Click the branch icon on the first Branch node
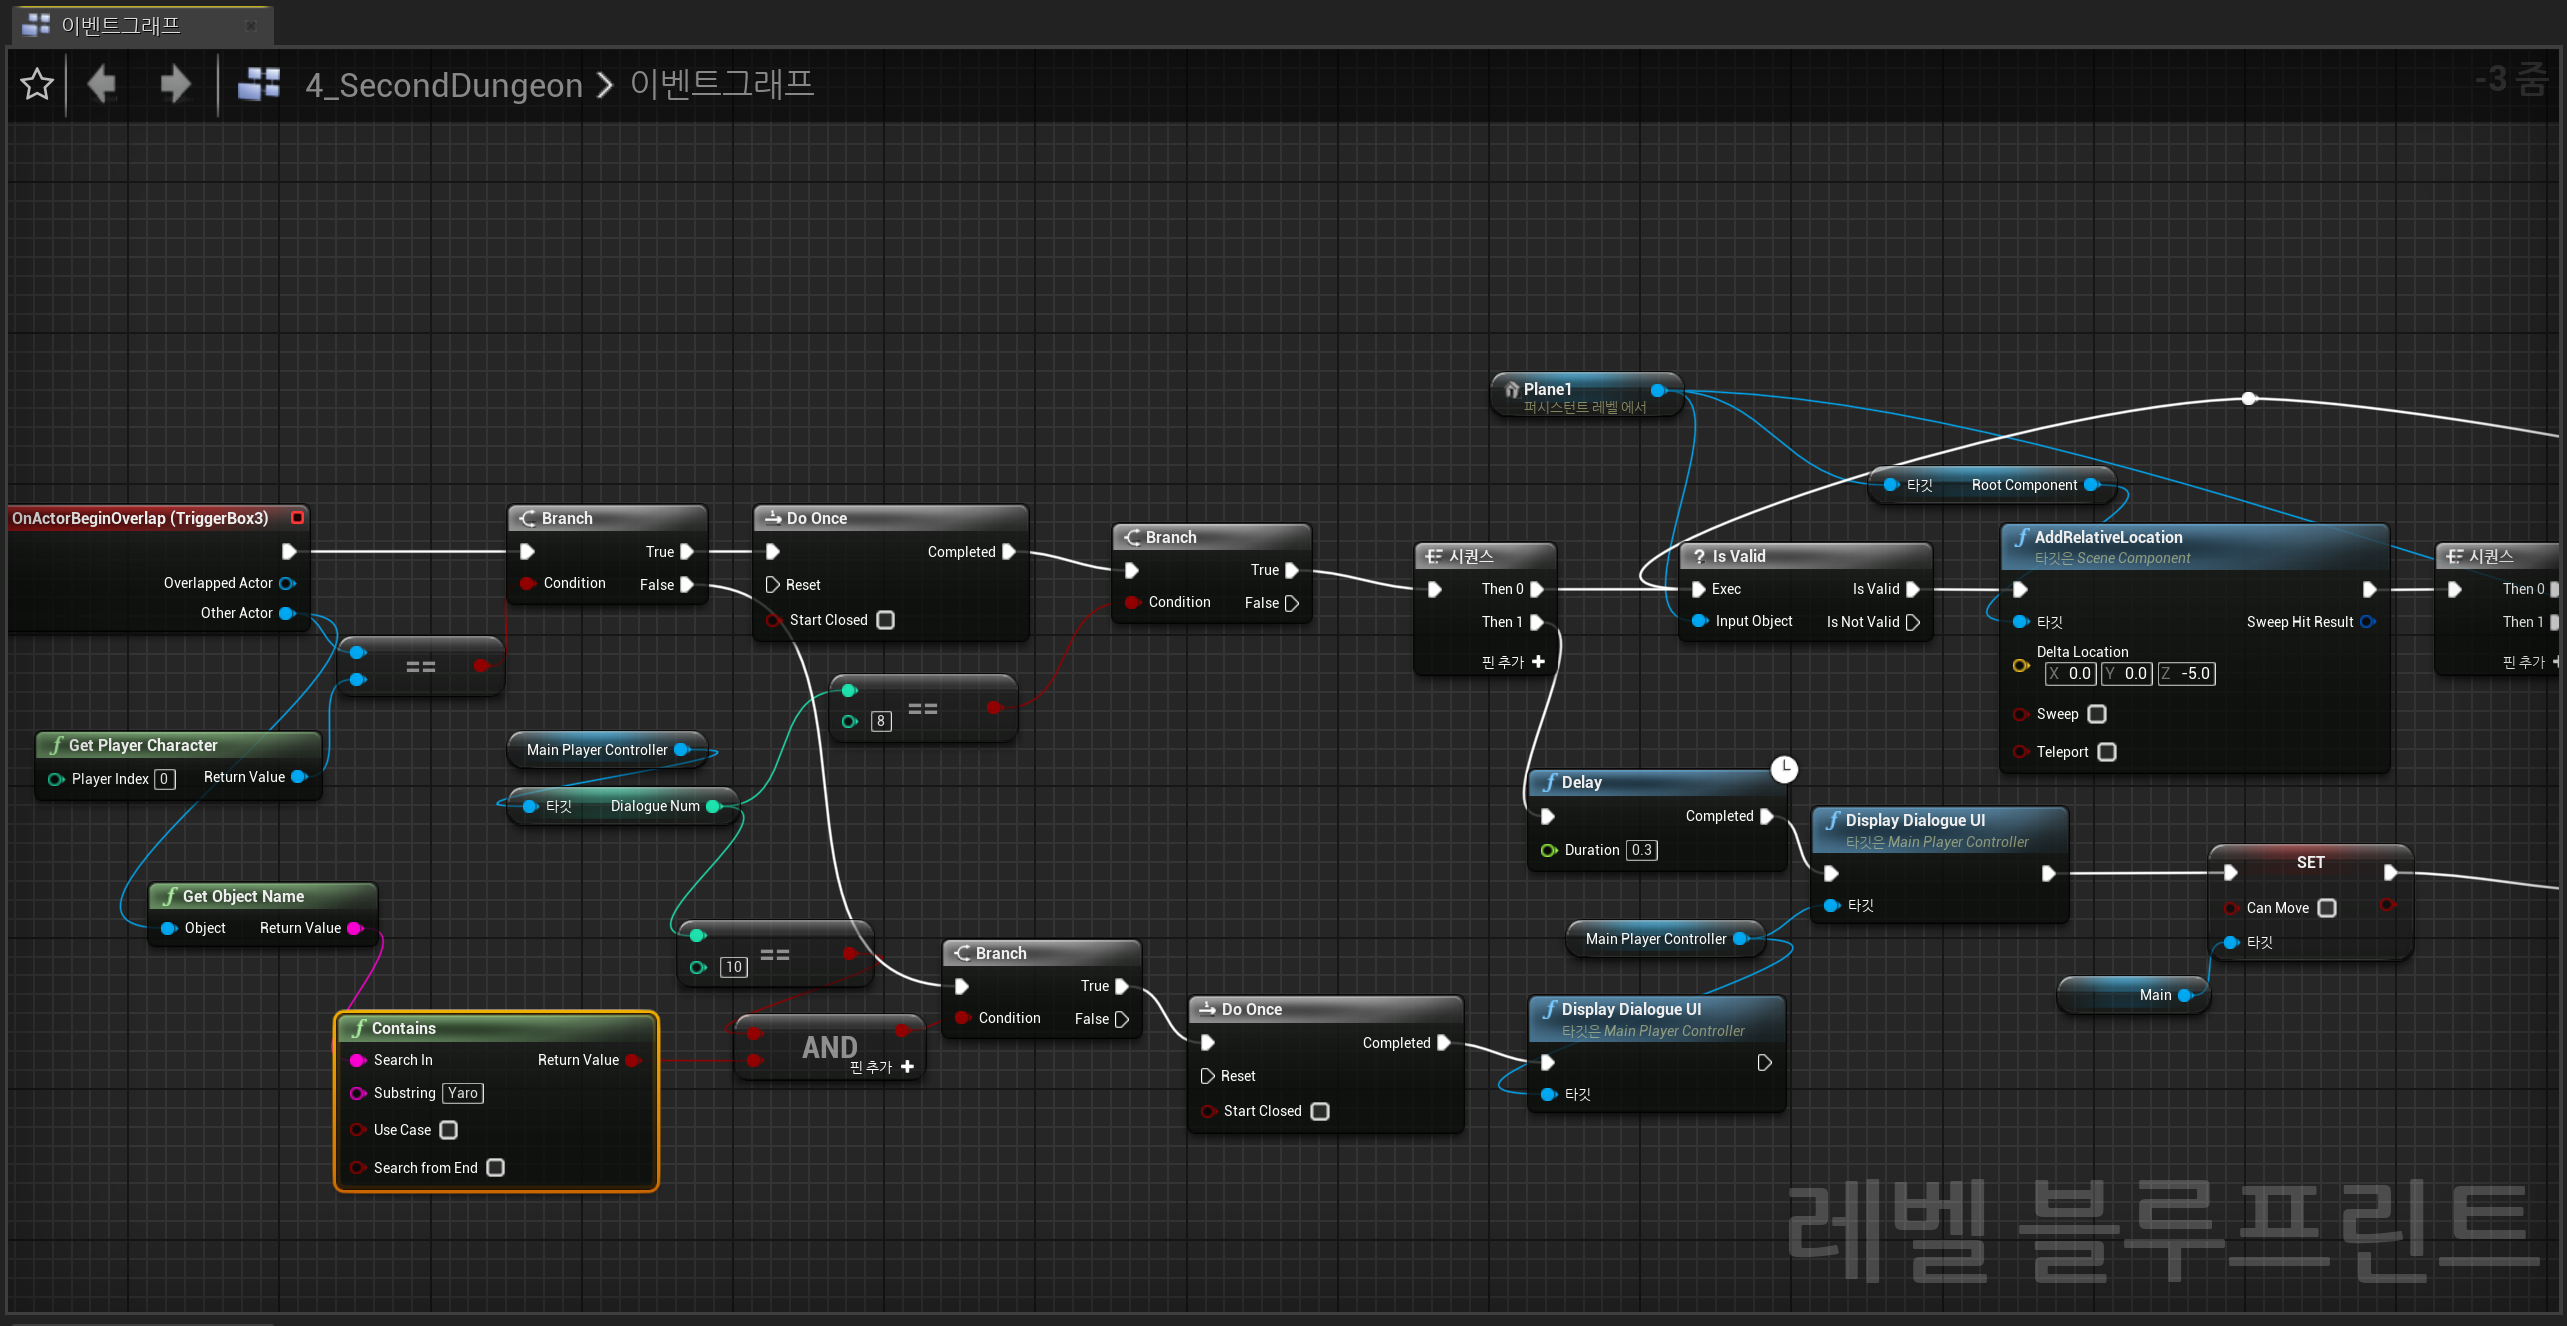The image size is (2567, 1326). coord(527,518)
